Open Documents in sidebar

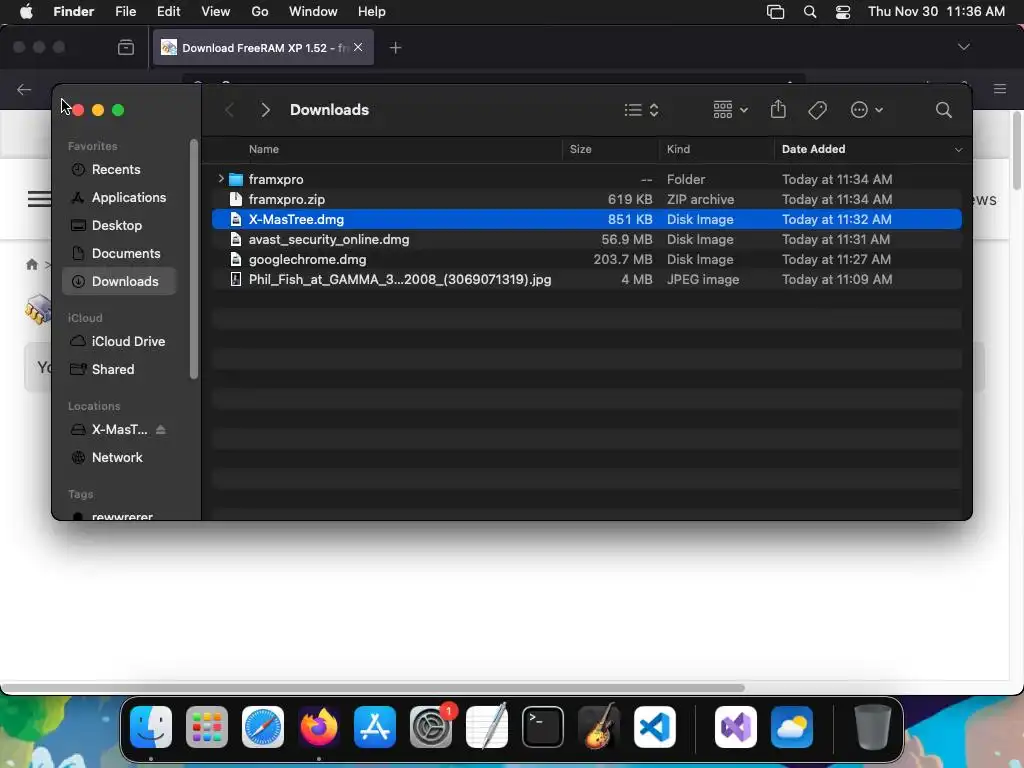point(120,253)
